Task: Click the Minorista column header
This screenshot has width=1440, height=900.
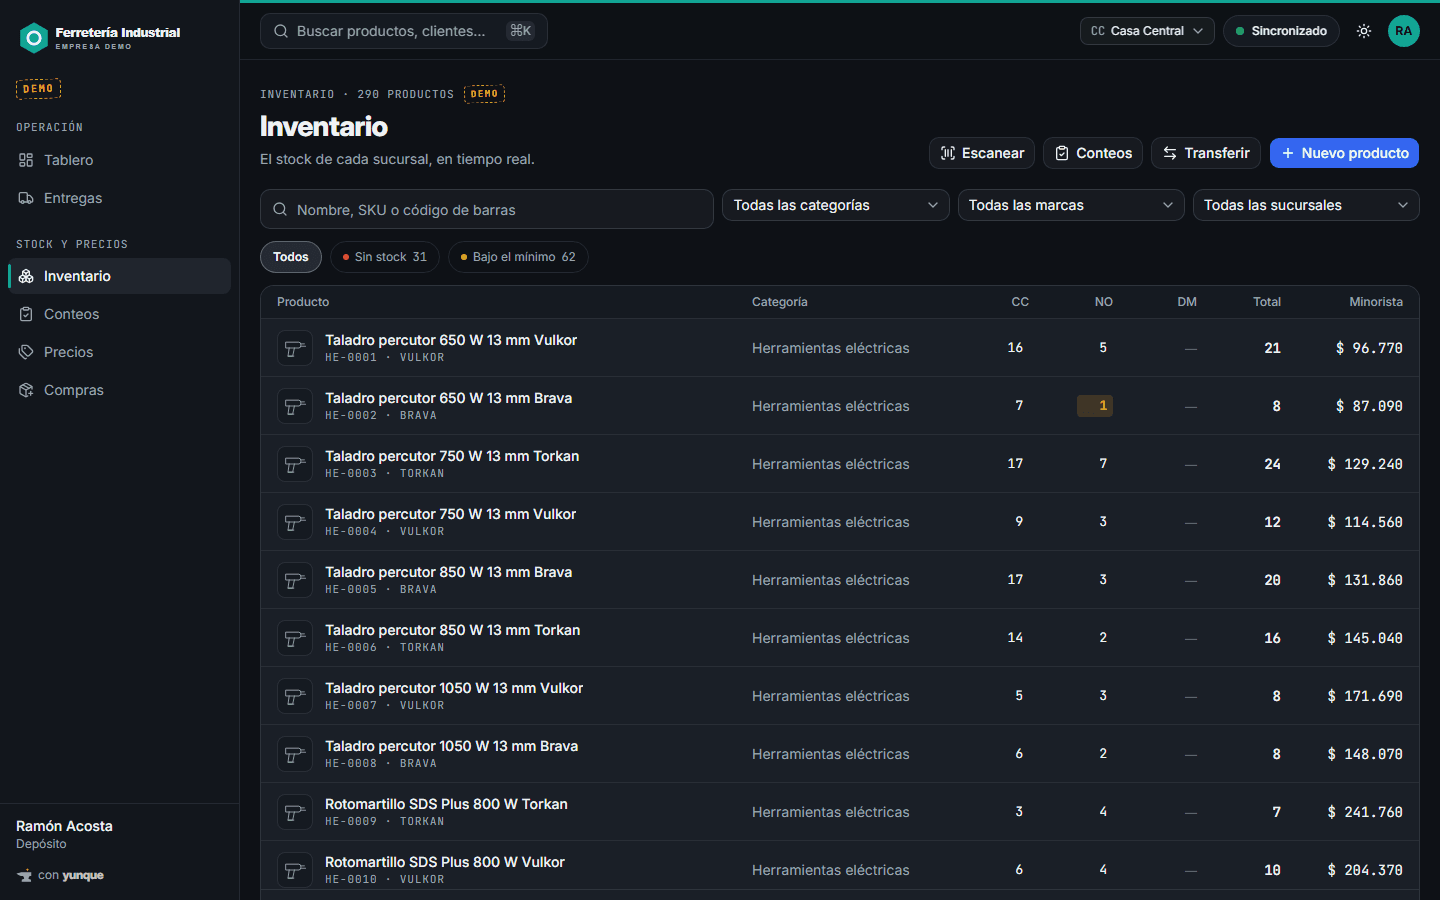Action: tap(1376, 302)
